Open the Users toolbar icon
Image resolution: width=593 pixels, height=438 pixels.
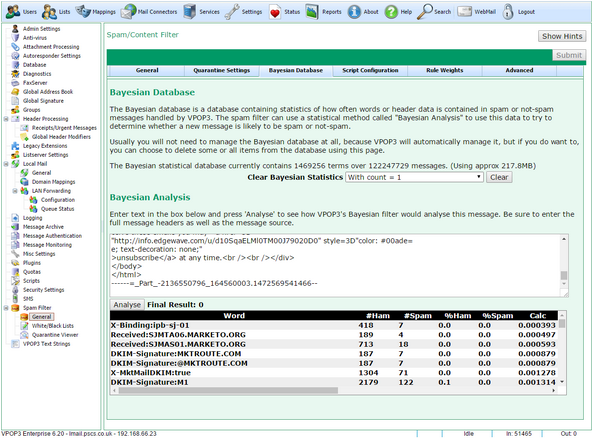pos(13,12)
